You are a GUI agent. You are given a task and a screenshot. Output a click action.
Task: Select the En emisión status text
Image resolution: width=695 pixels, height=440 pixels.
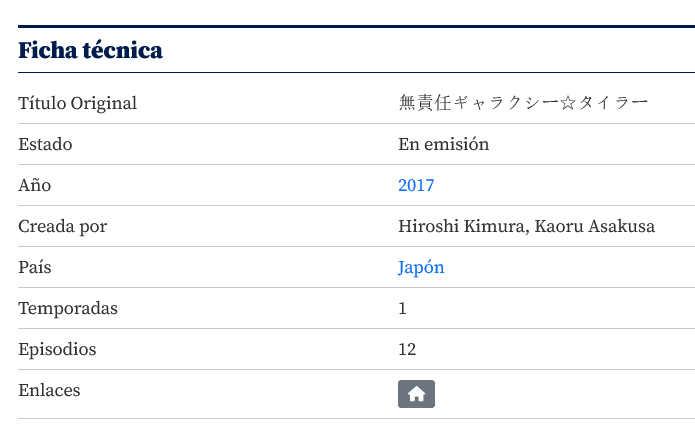(x=444, y=144)
